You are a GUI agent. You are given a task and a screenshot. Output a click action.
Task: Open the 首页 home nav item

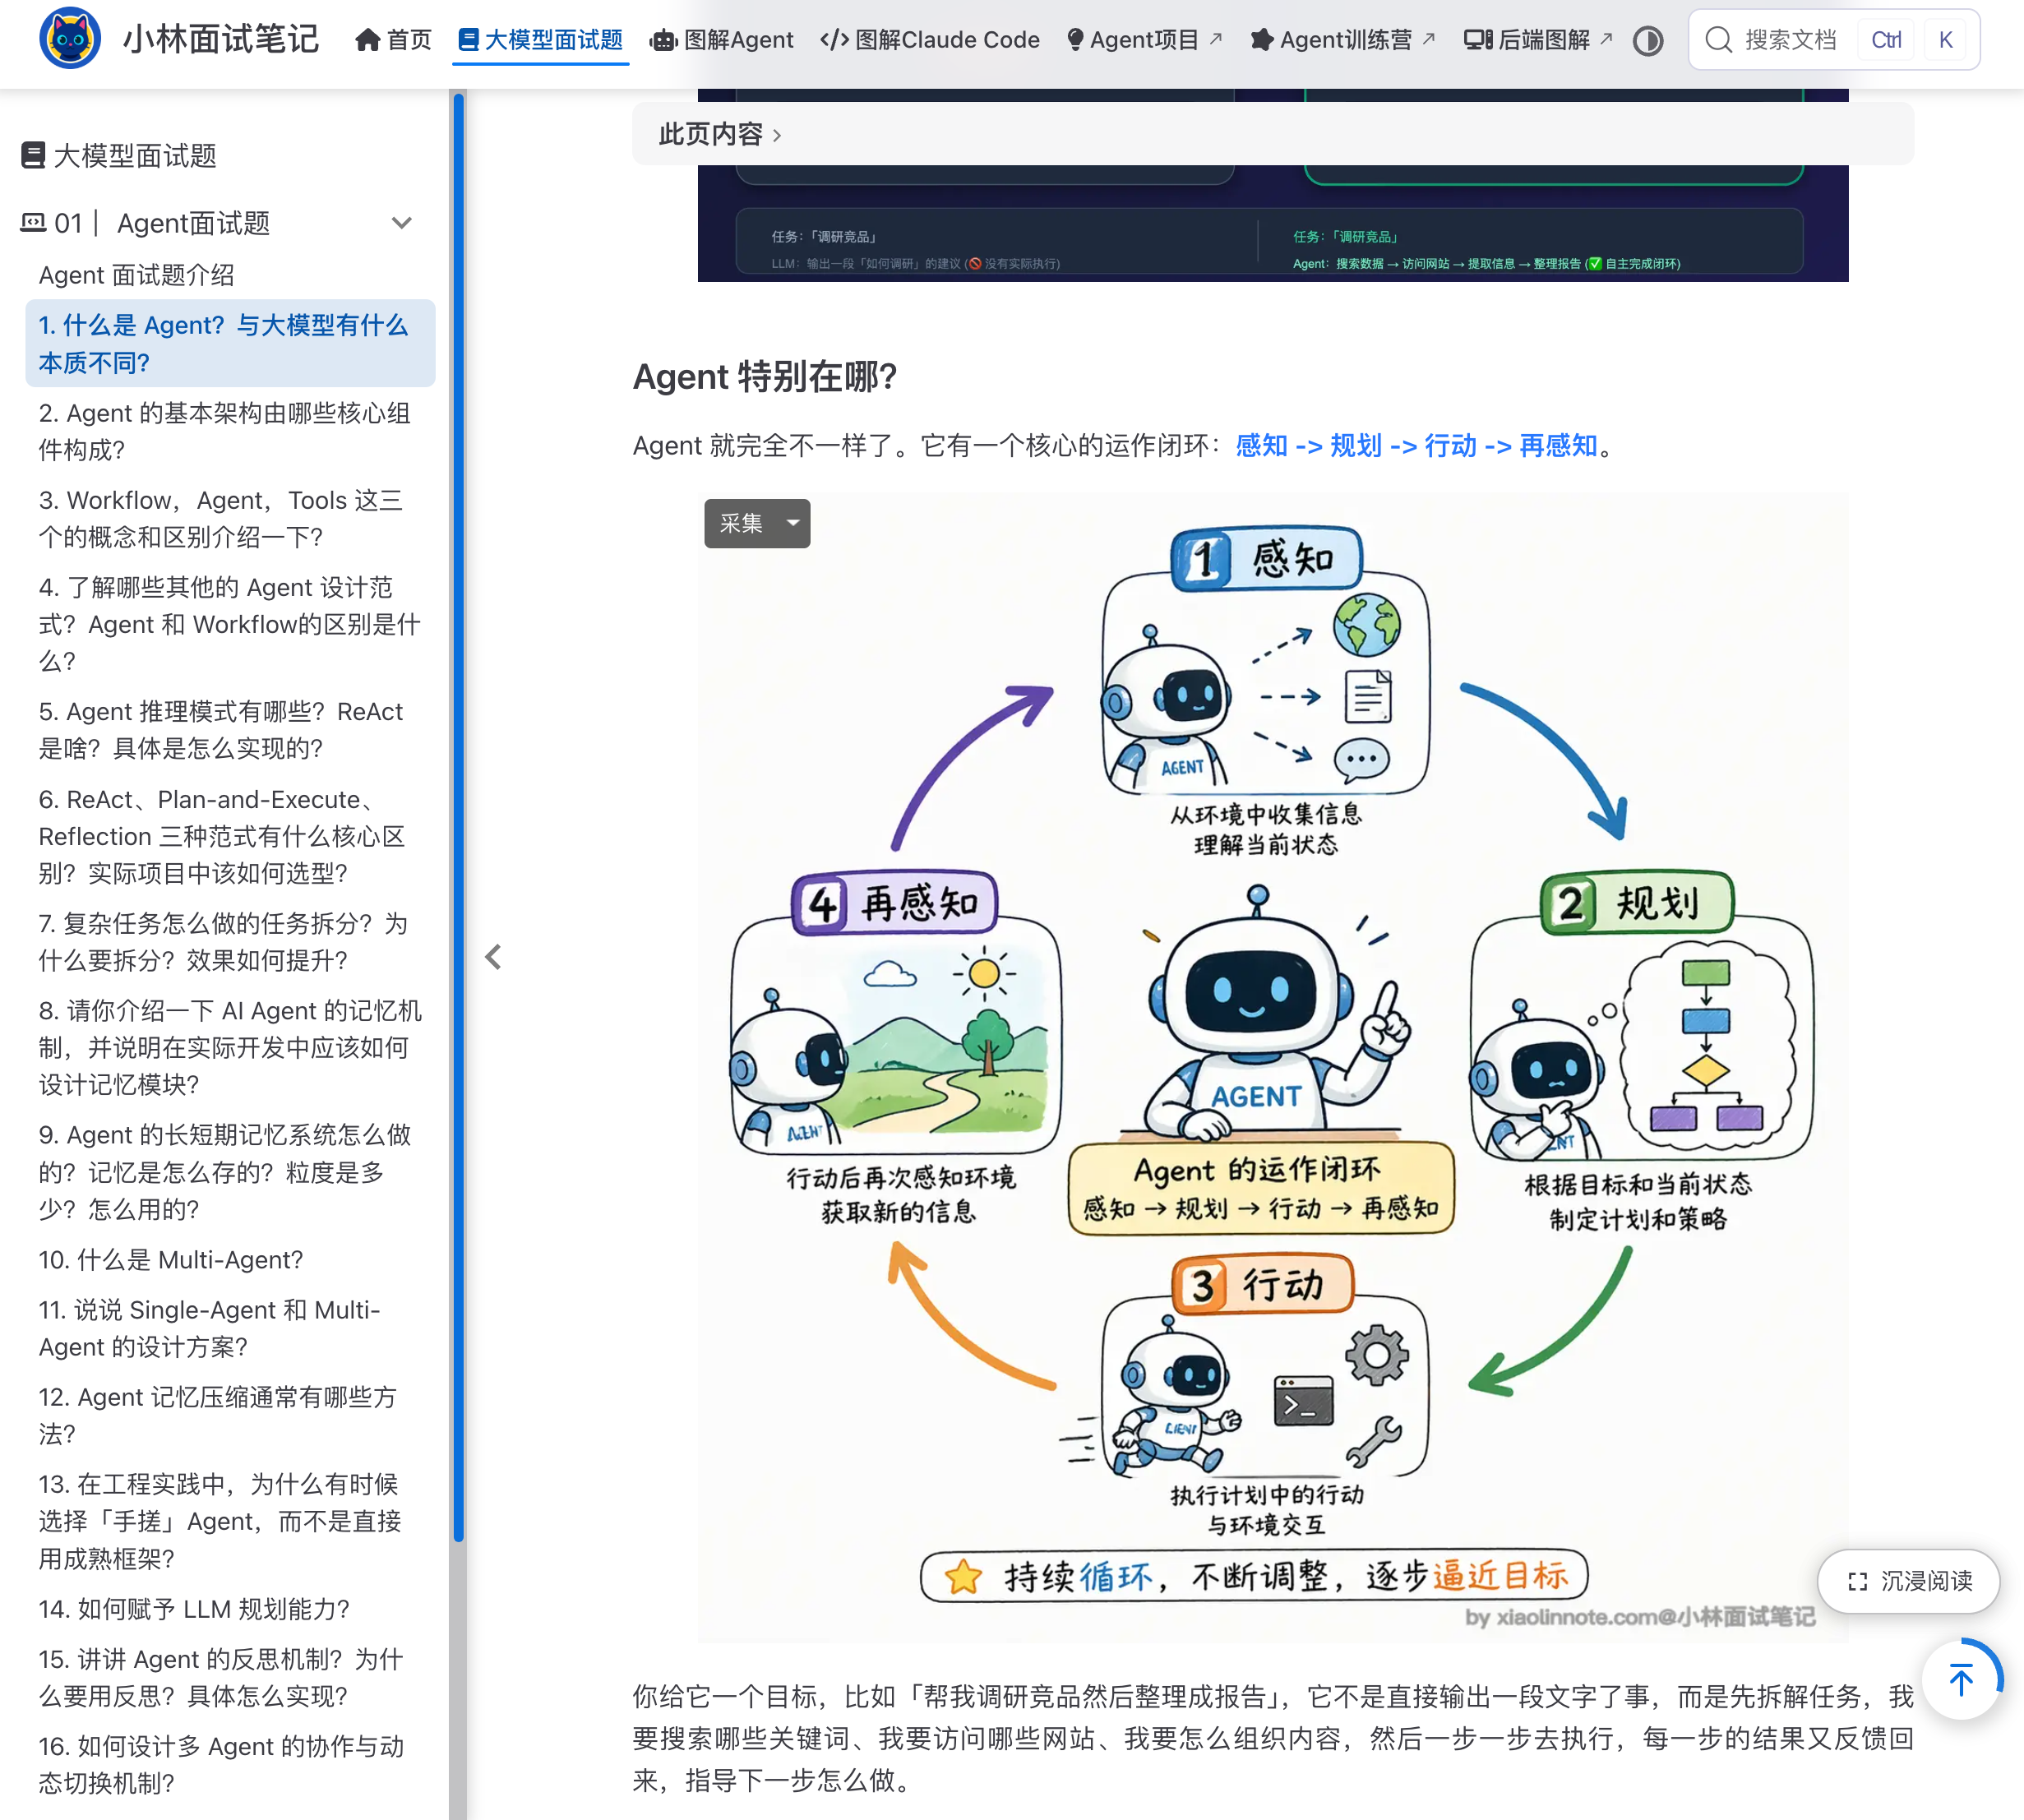(x=393, y=40)
